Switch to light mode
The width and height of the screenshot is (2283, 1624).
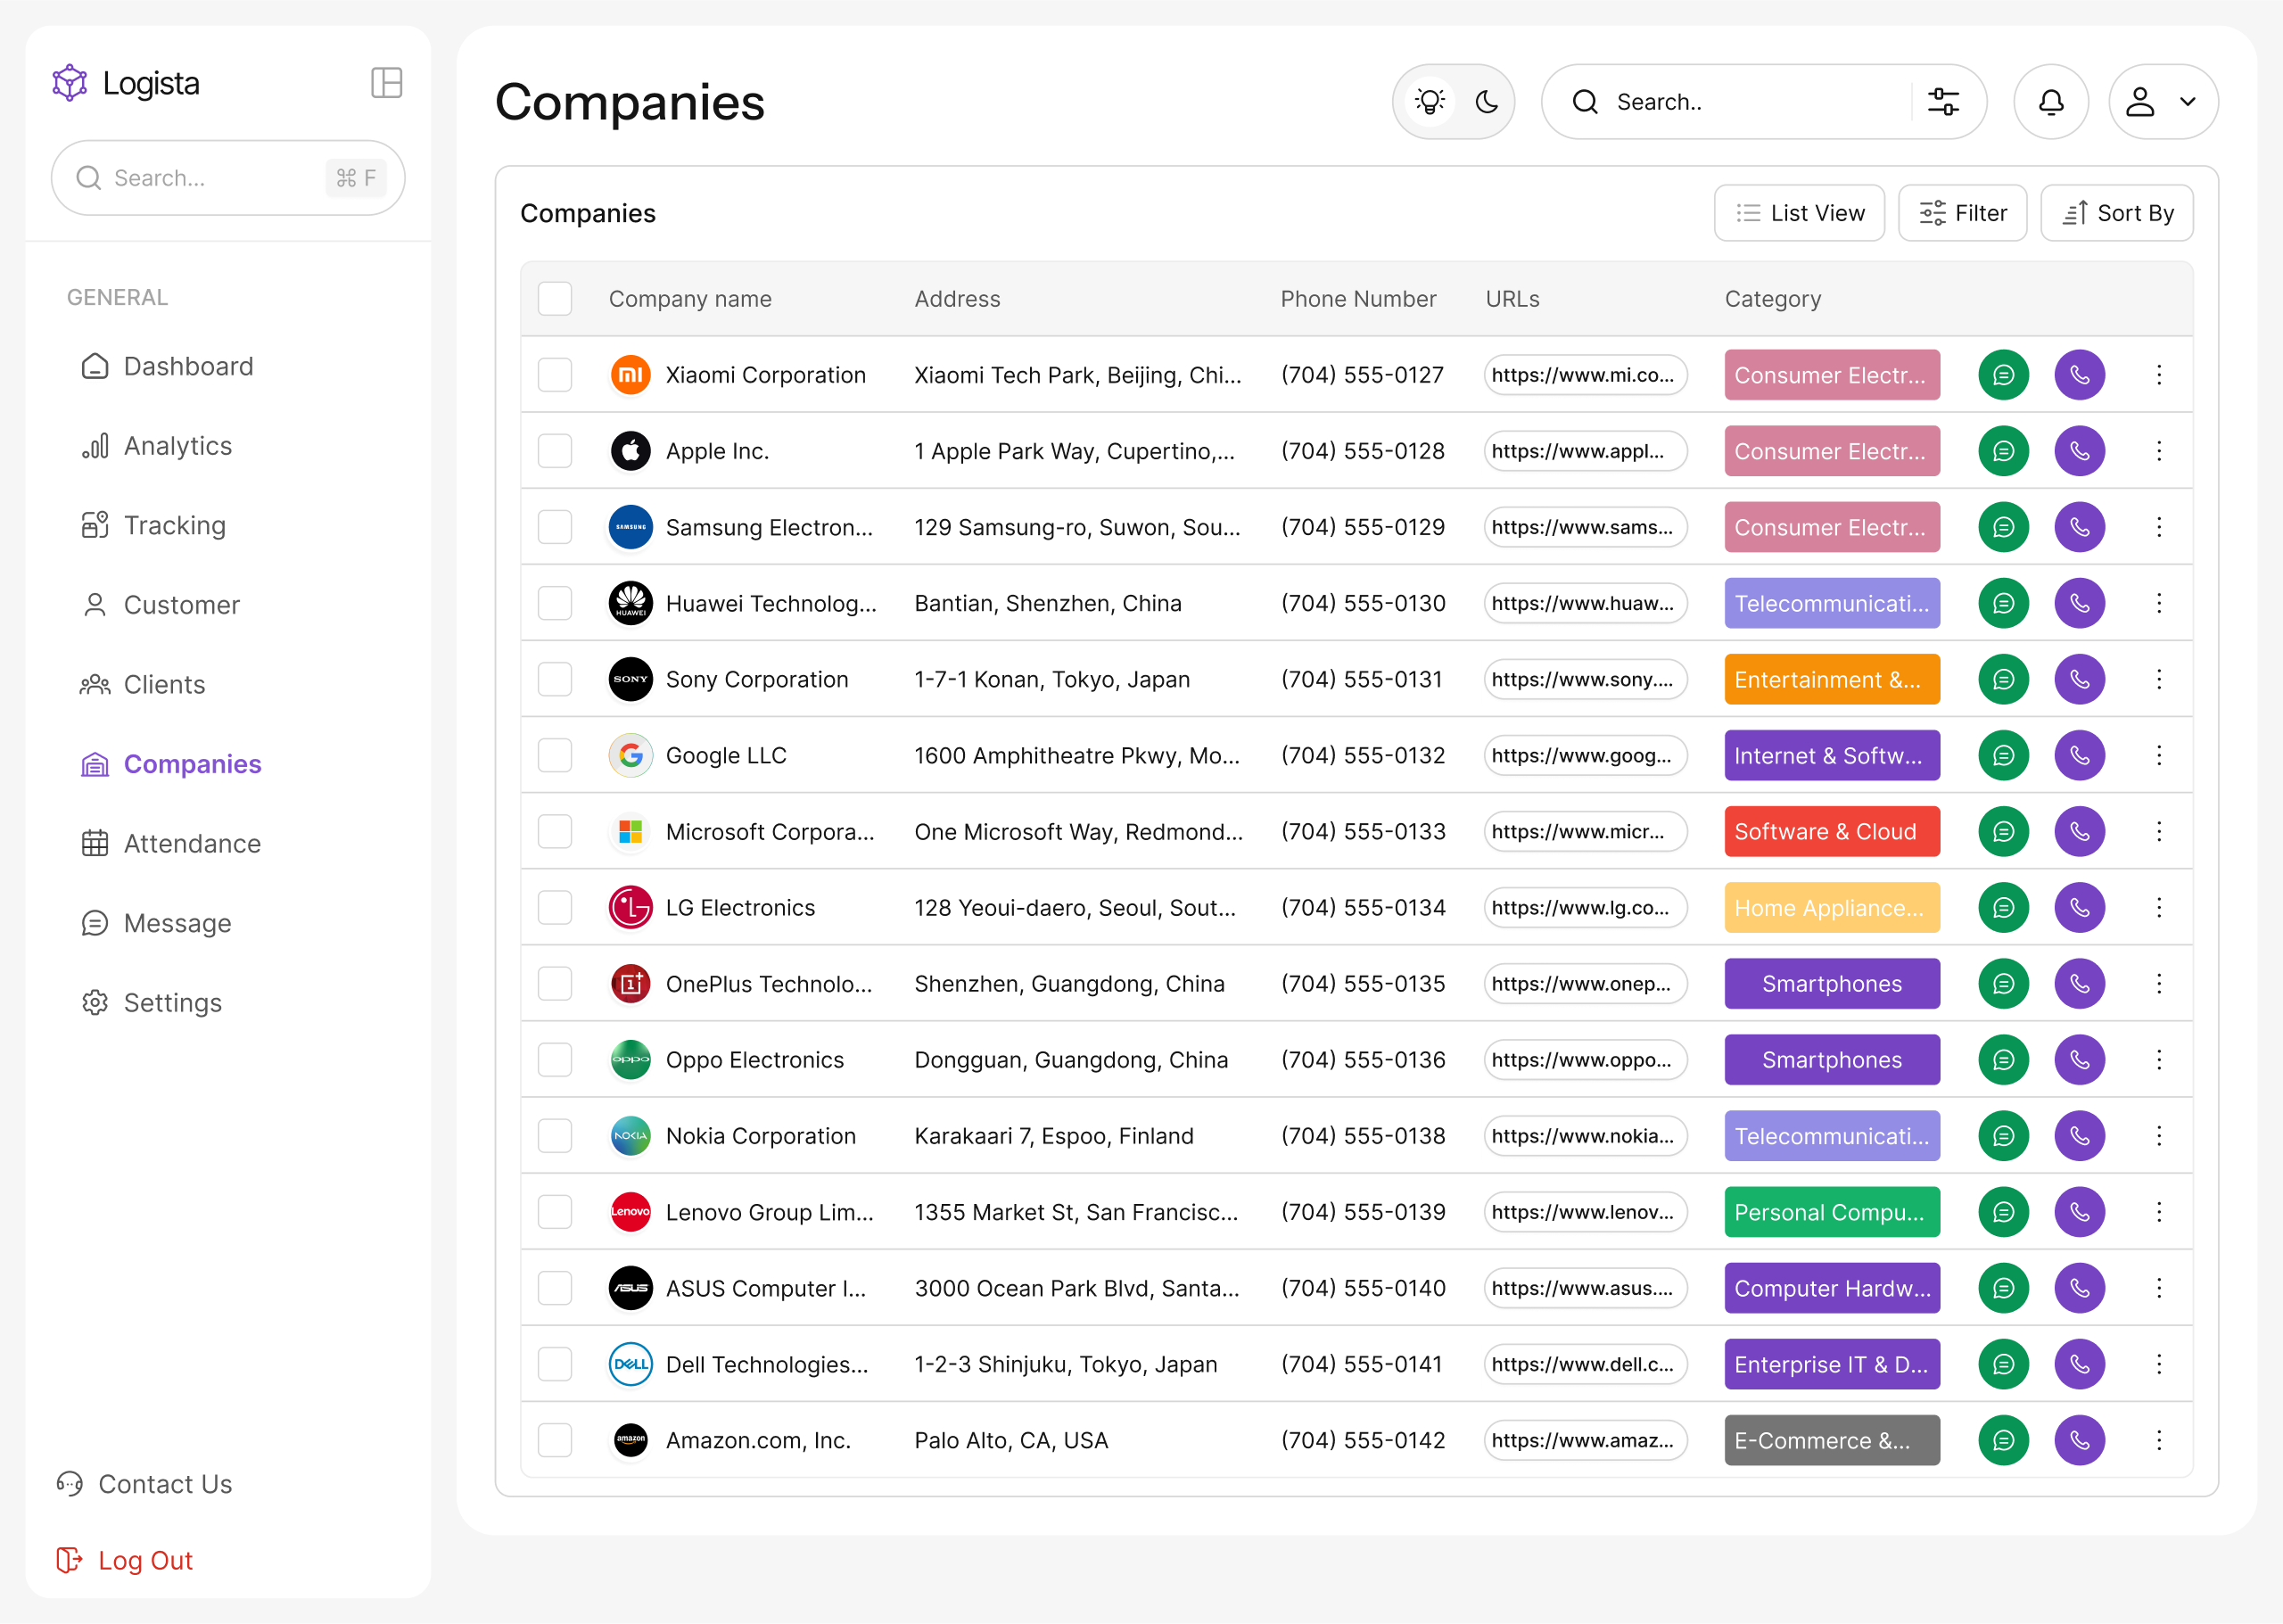pos(1430,102)
